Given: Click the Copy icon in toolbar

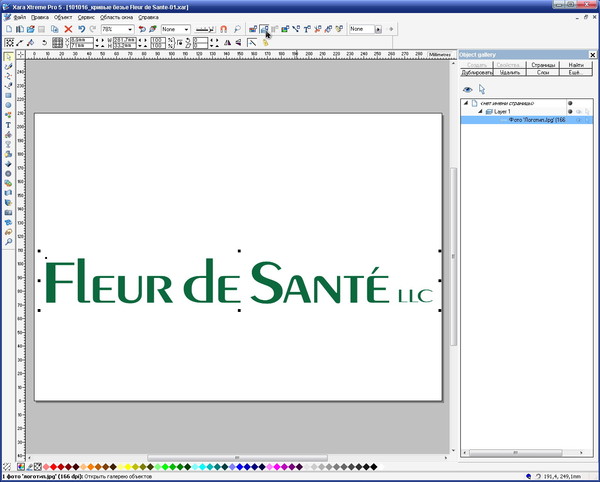Looking at the screenshot, I should click(x=55, y=29).
